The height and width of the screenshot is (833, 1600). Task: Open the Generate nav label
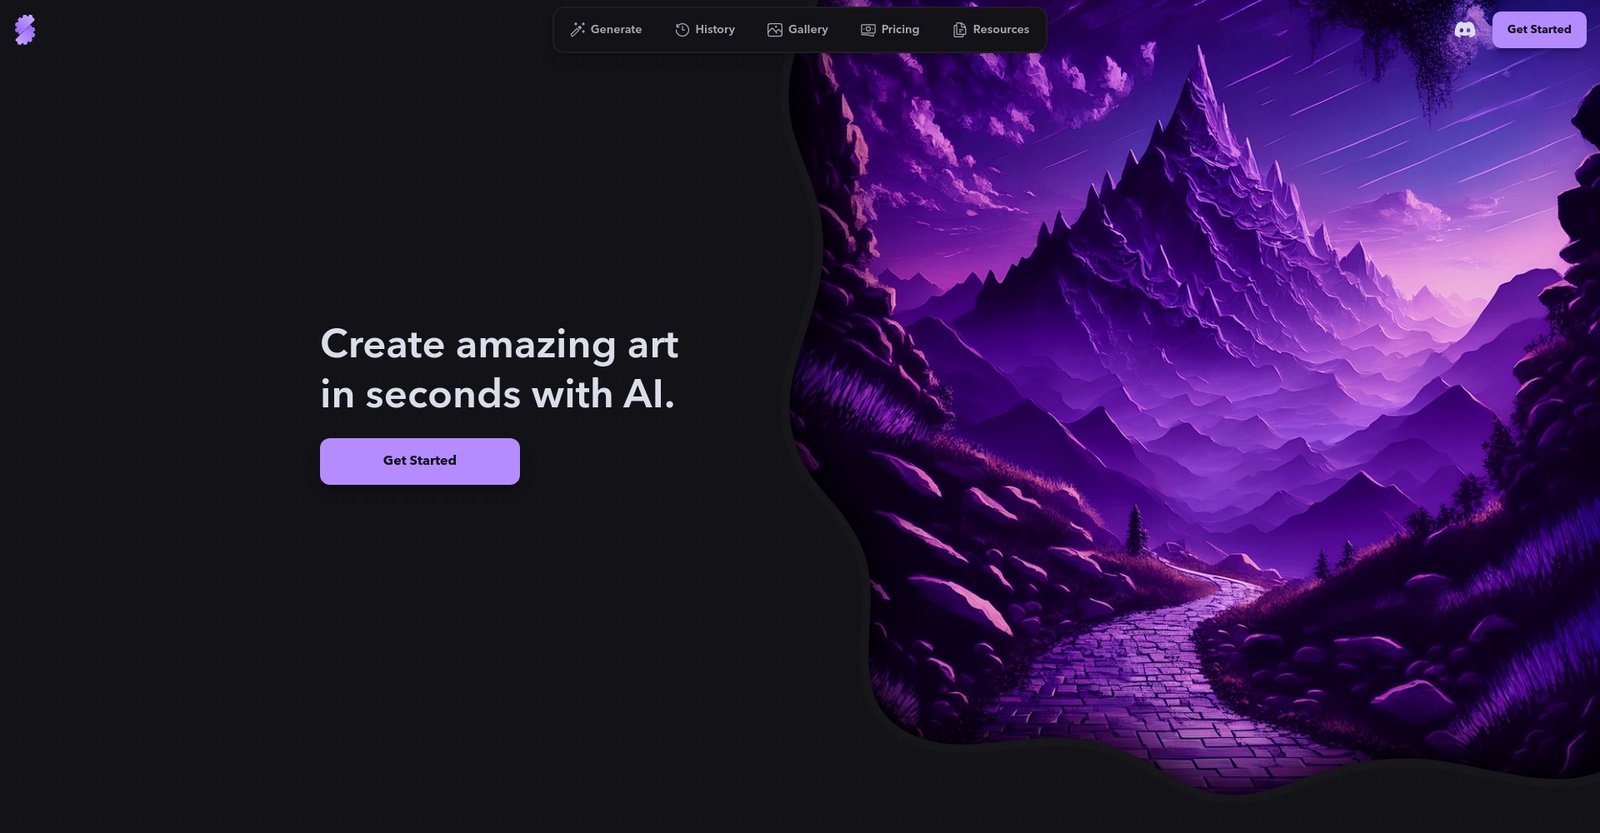tap(616, 30)
